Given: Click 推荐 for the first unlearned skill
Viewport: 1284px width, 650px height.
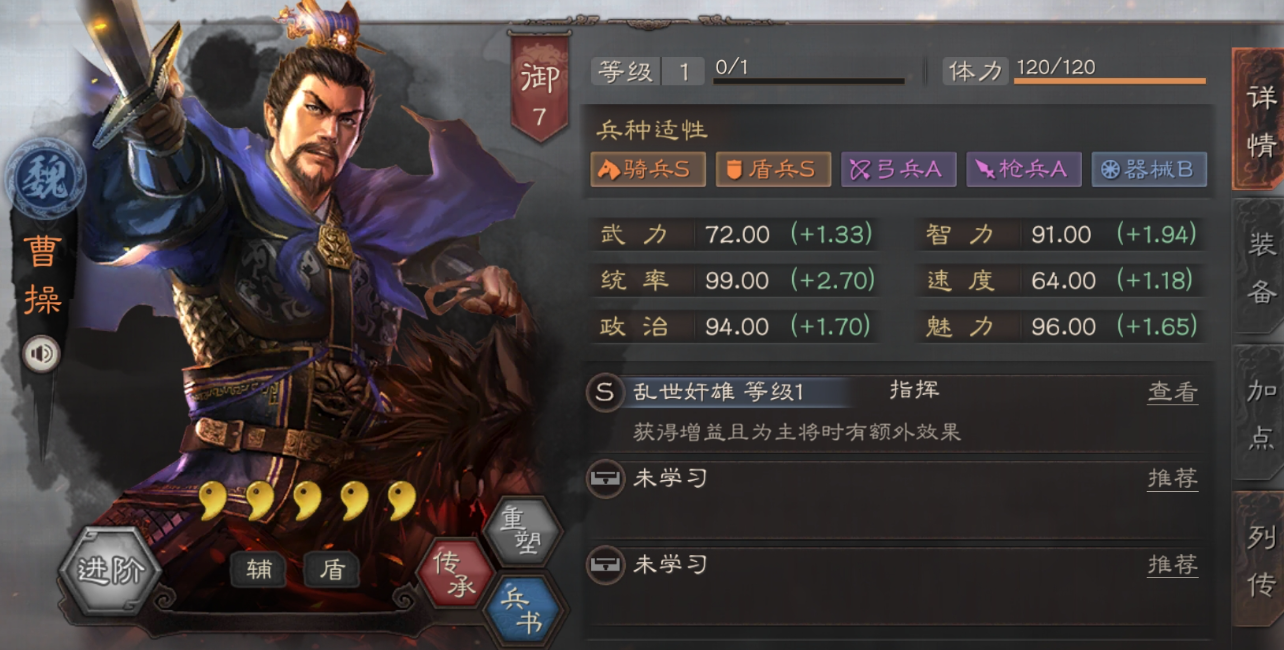Looking at the screenshot, I should (1172, 479).
